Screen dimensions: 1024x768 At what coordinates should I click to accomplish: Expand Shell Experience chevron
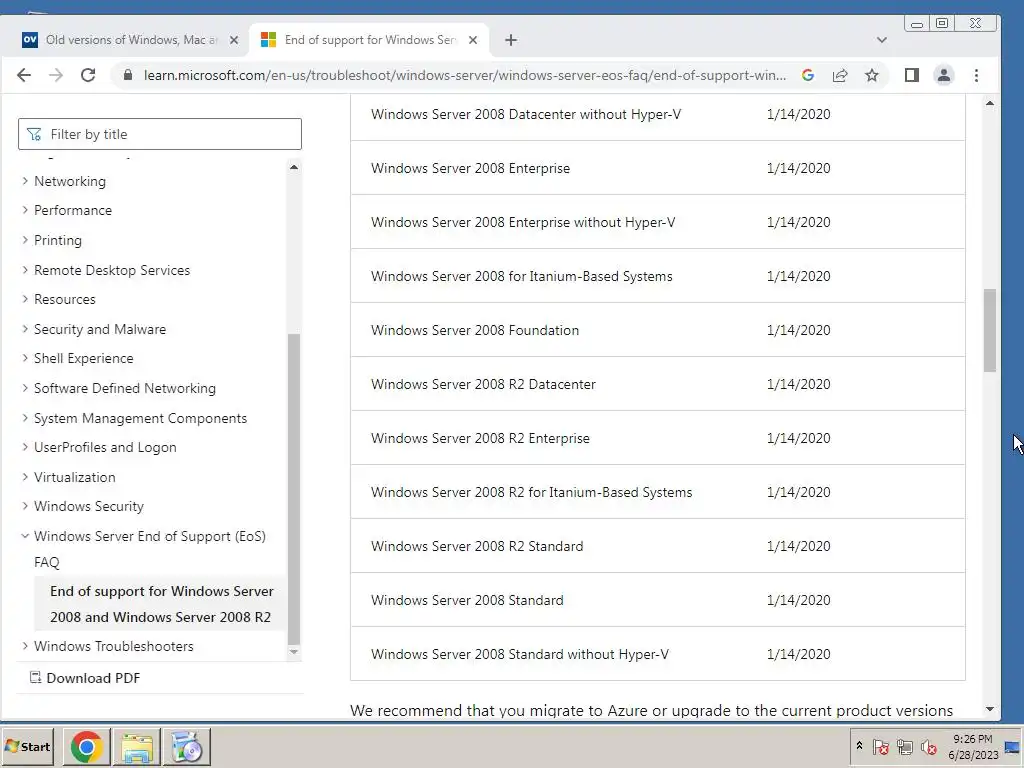25,358
